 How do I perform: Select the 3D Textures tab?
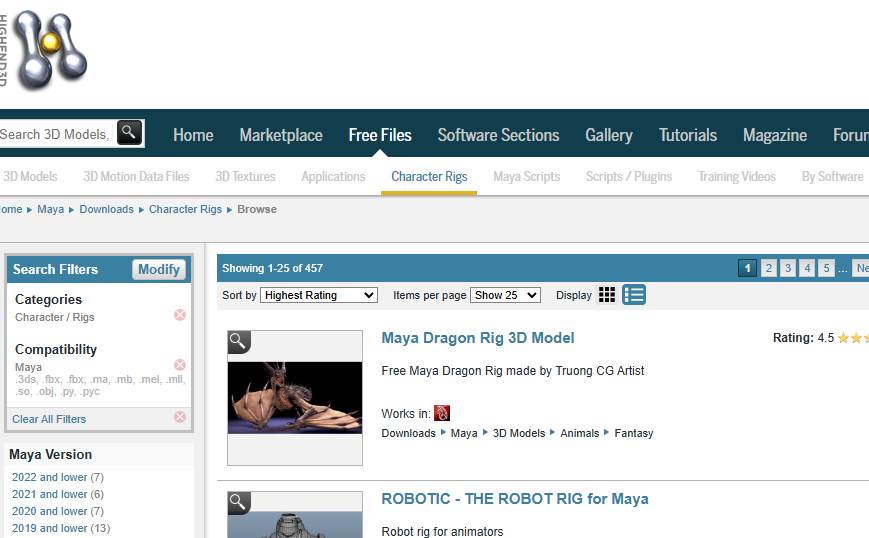point(245,177)
